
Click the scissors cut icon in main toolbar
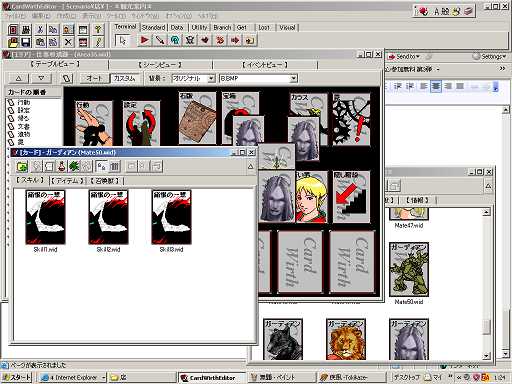point(40,30)
